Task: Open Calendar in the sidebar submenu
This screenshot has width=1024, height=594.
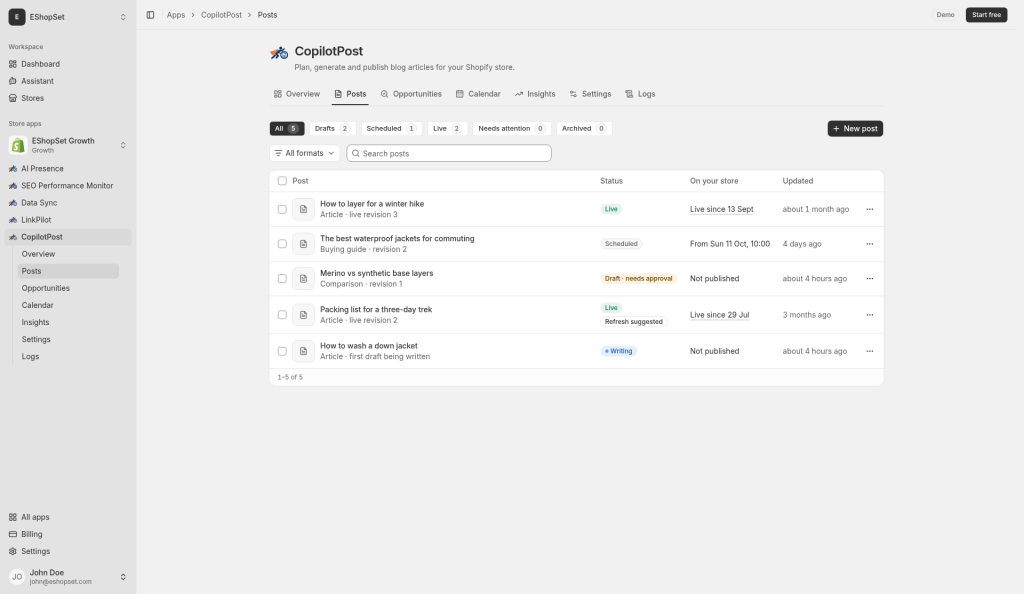Action: coord(68,305)
